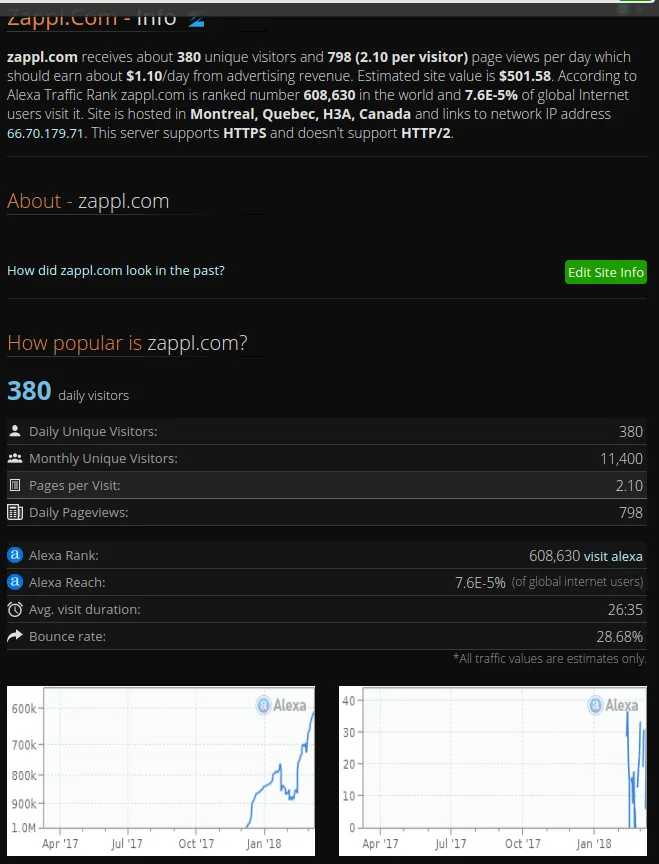Click the Alexa logo in rank chart

pyautogui.click(x=281, y=705)
